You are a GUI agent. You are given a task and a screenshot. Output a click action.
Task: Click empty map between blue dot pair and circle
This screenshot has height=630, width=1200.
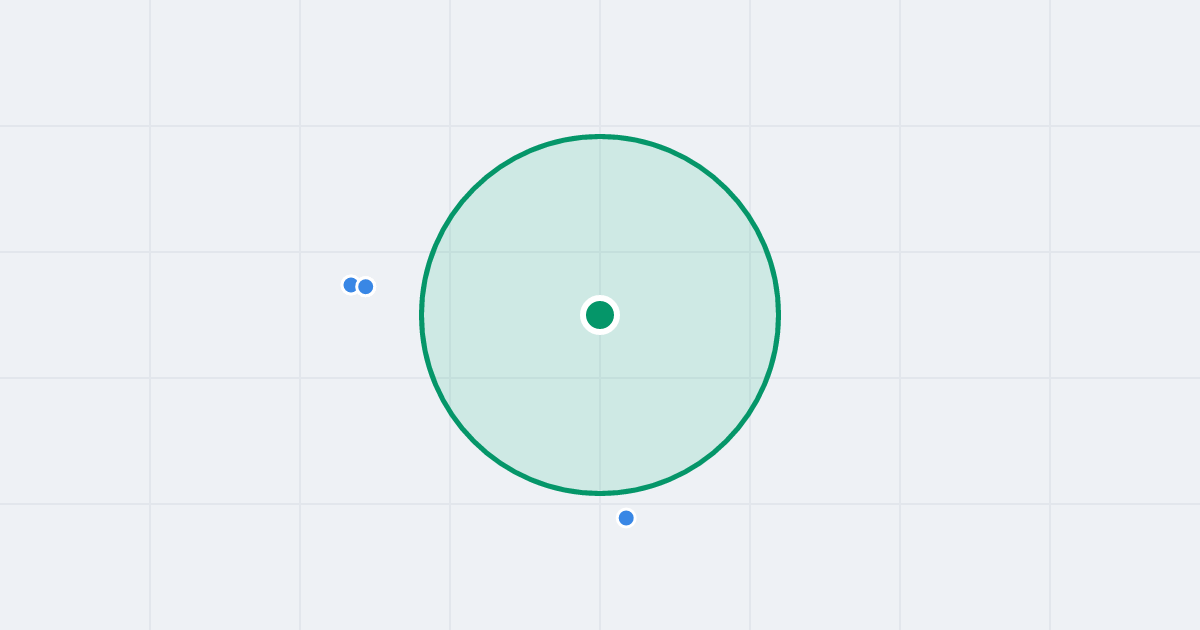pos(397,298)
